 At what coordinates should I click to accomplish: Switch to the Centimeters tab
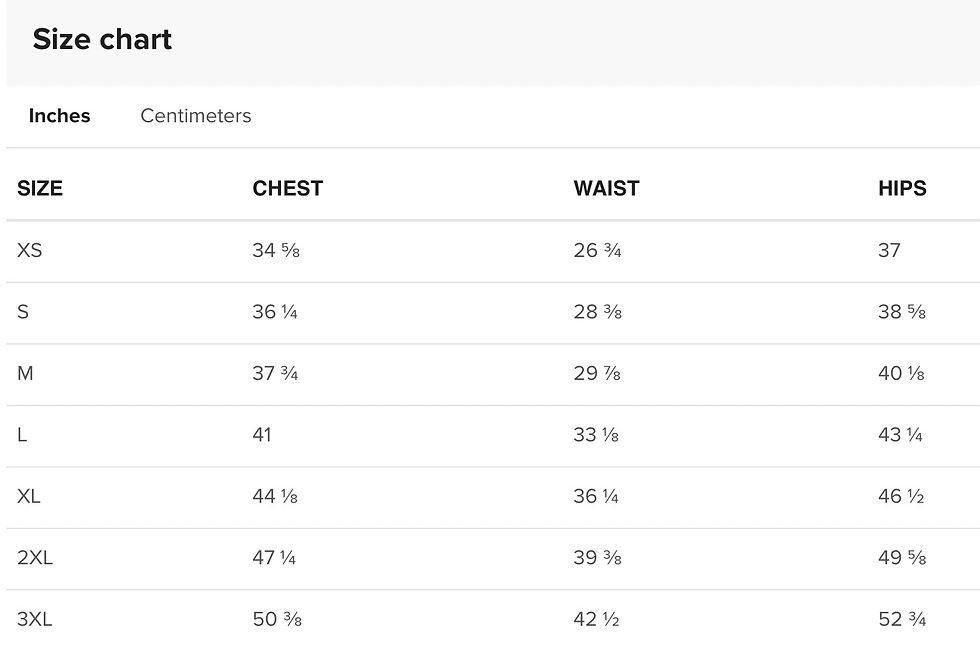[x=195, y=116]
